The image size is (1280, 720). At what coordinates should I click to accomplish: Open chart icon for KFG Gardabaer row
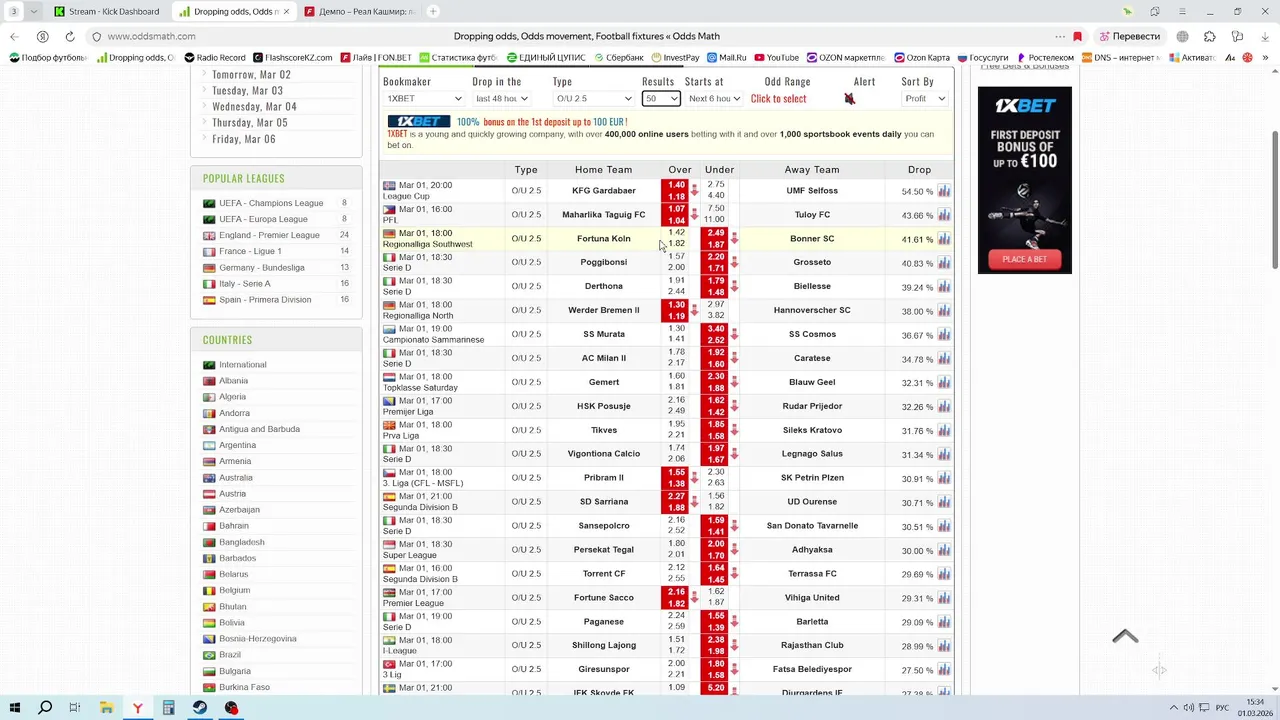pos(944,191)
